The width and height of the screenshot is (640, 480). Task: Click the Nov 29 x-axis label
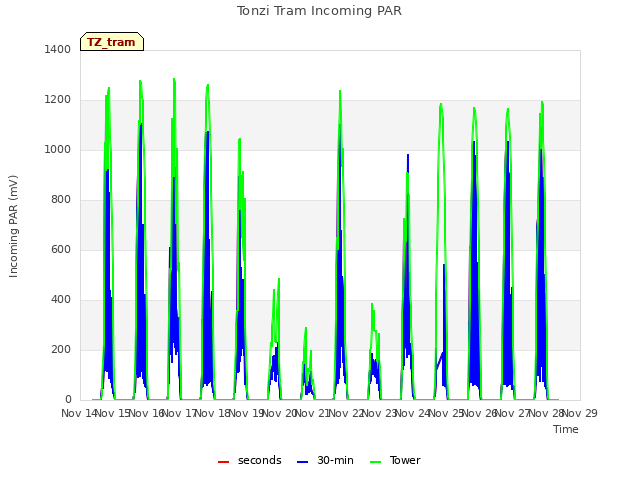tap(580, 413)
